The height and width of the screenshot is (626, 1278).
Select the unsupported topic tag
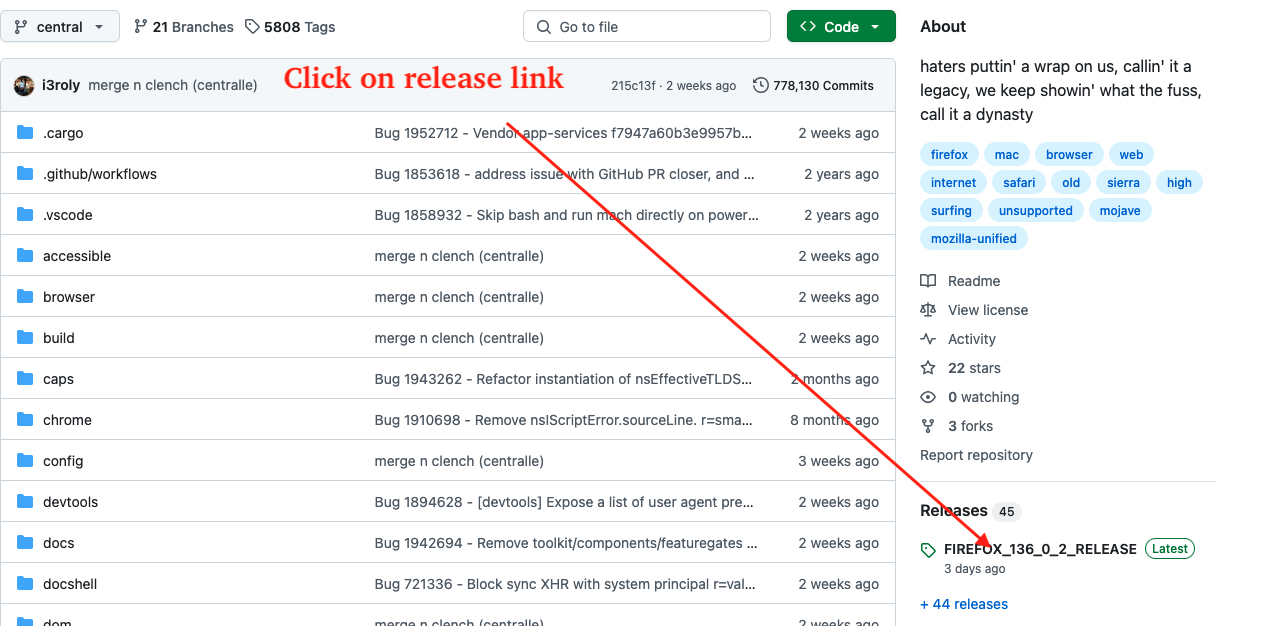coord(1035,211)
